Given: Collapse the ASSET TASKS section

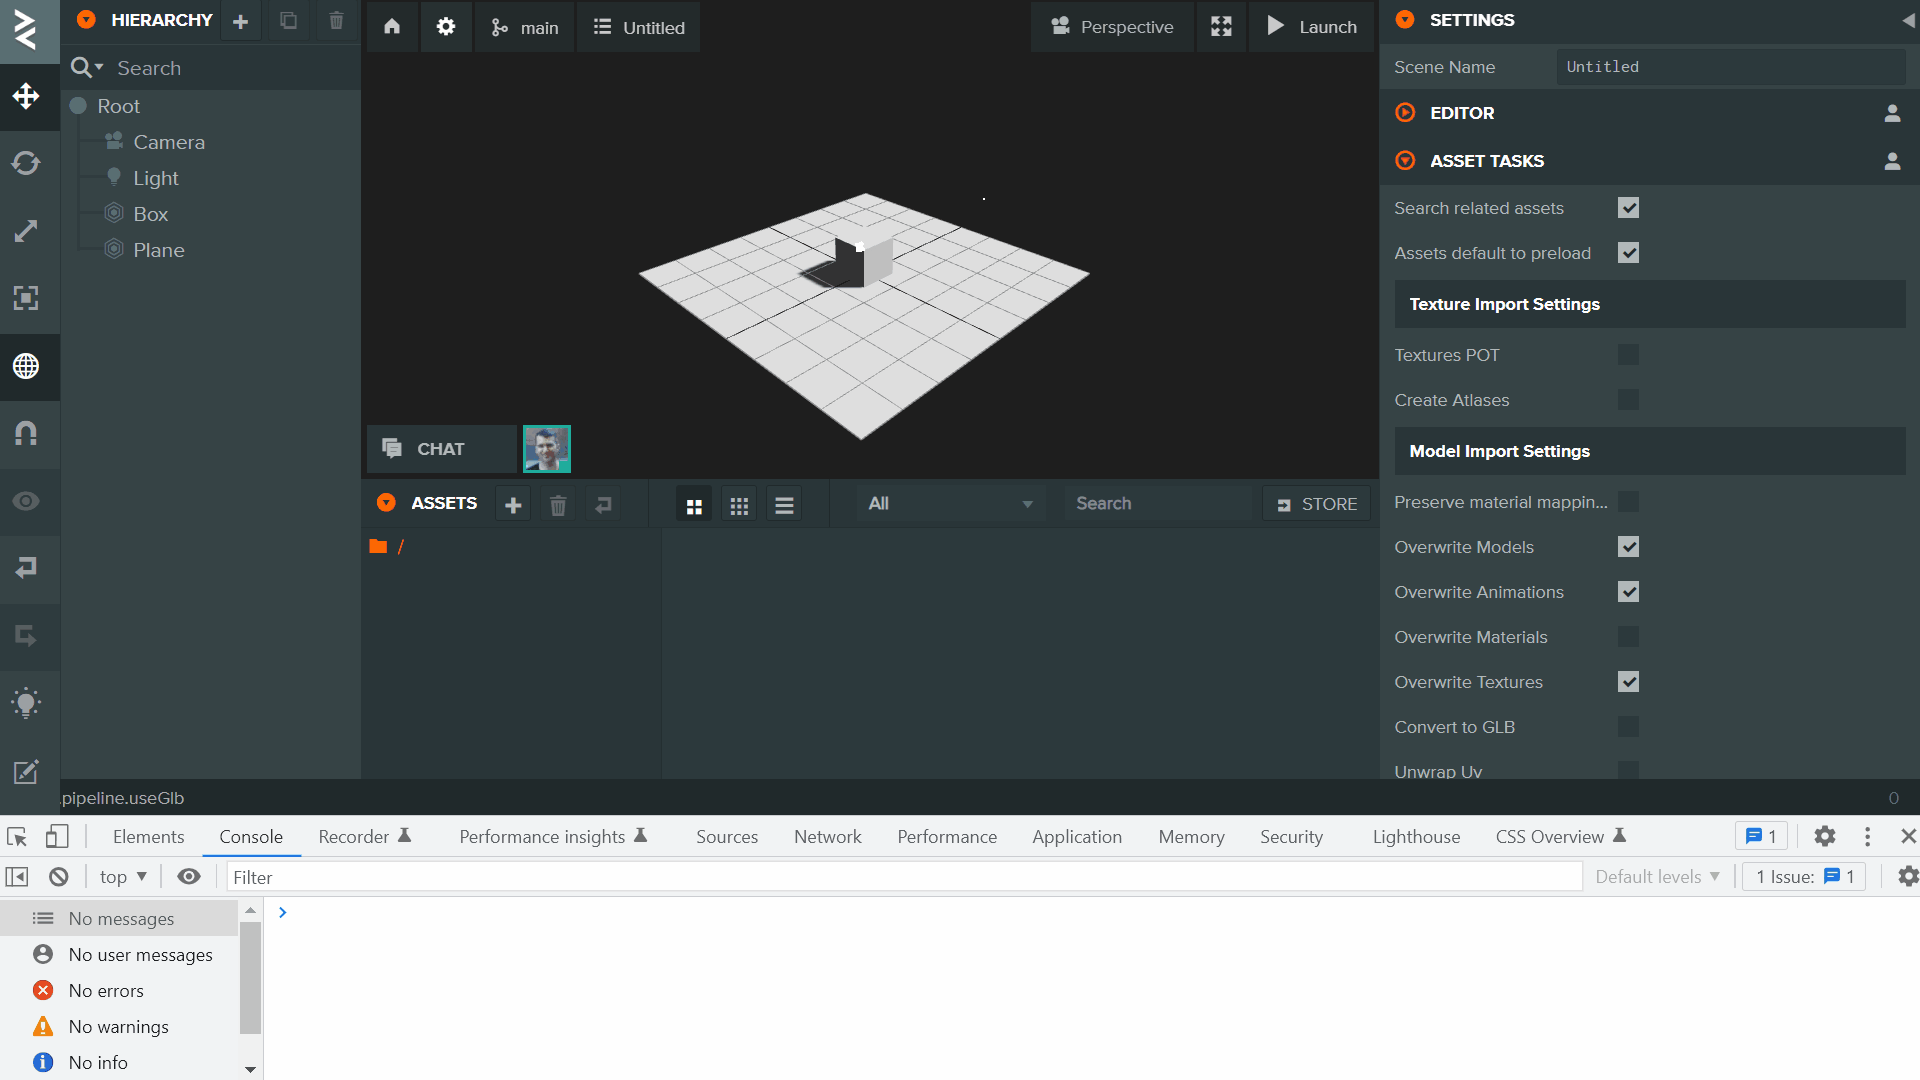Looking at the screenshot, I should click(x=1405, y=160).
